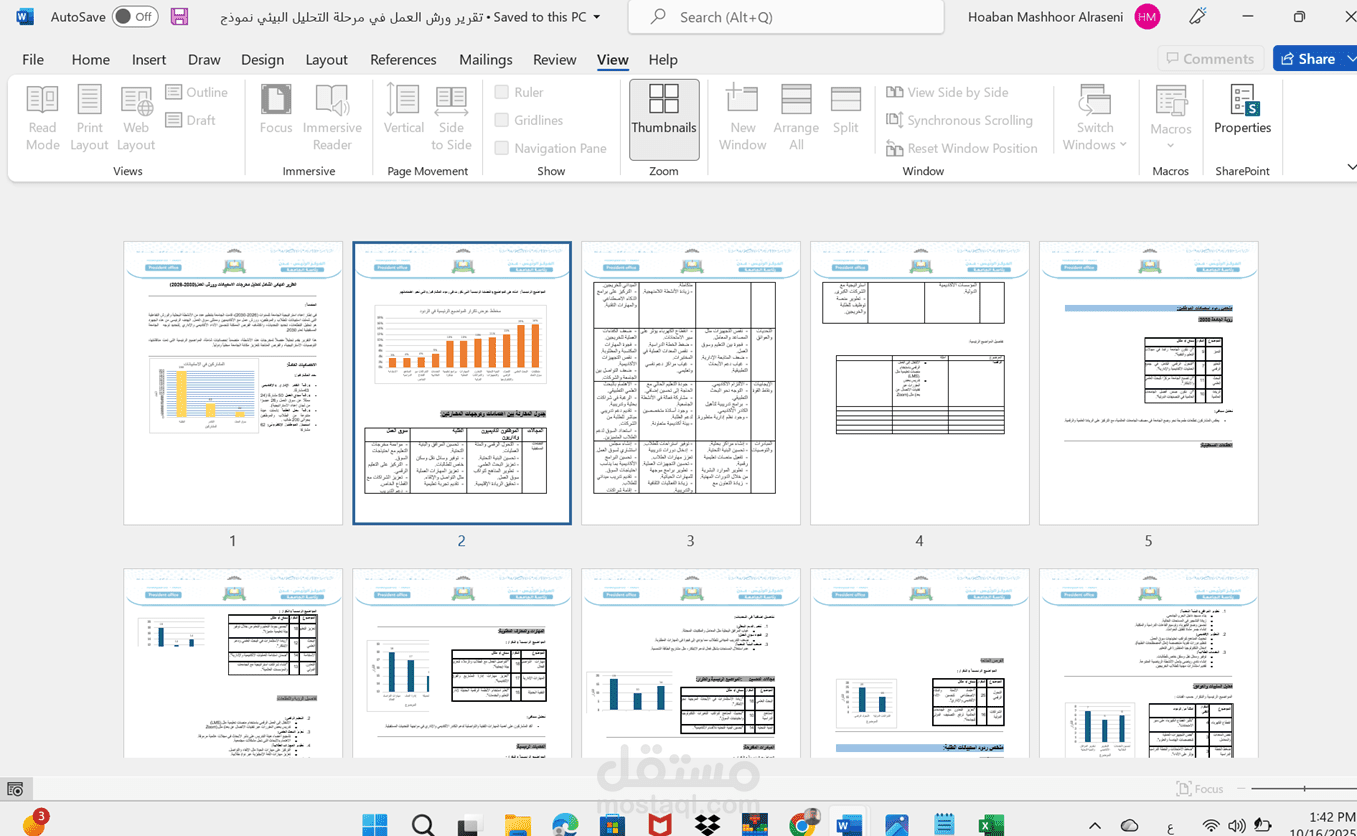
Task: Turn on AutoSave toggle
Action: tap(134, 16)
